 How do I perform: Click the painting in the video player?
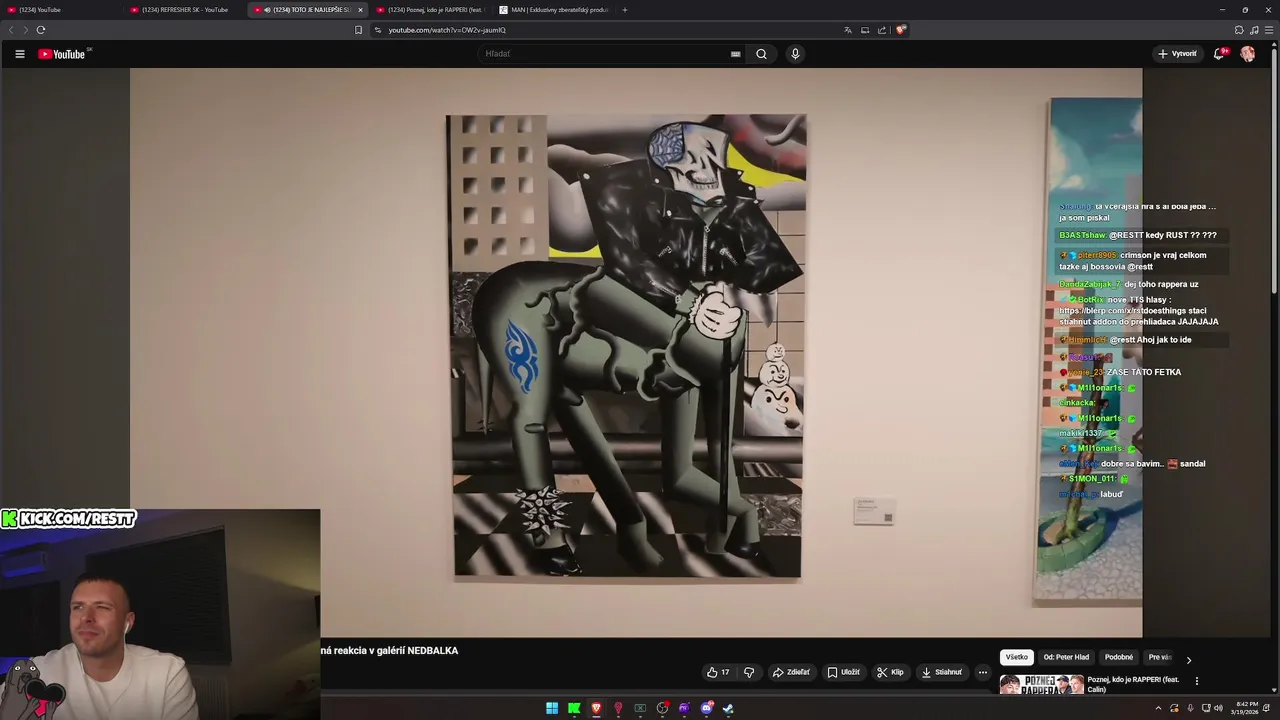tap(626, 346)
